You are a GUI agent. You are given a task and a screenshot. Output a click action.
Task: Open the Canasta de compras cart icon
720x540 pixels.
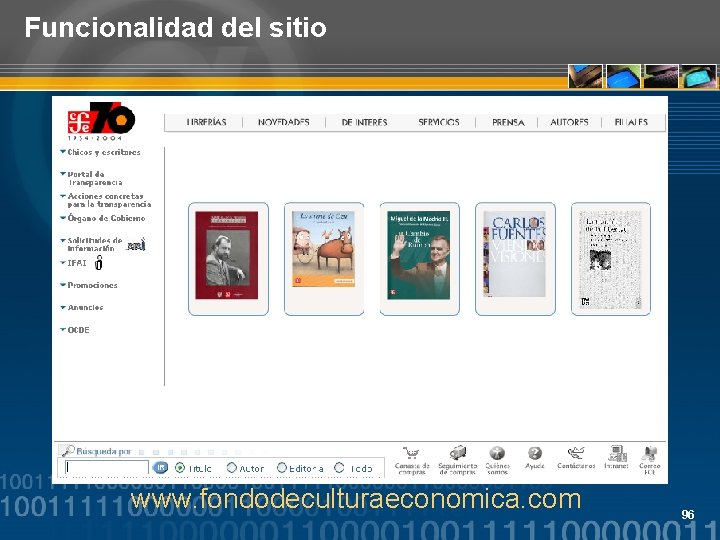[x=412, y=453]
